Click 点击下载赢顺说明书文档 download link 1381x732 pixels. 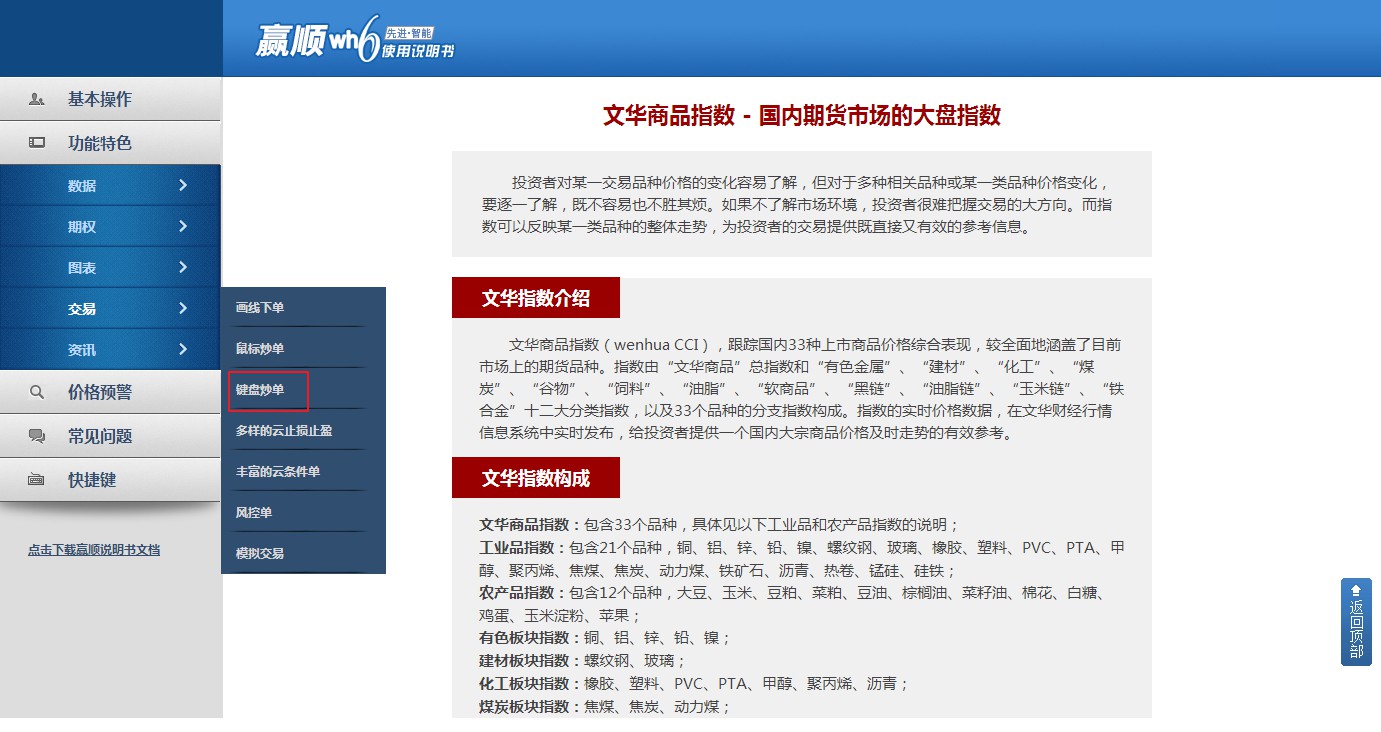[94, 549]
